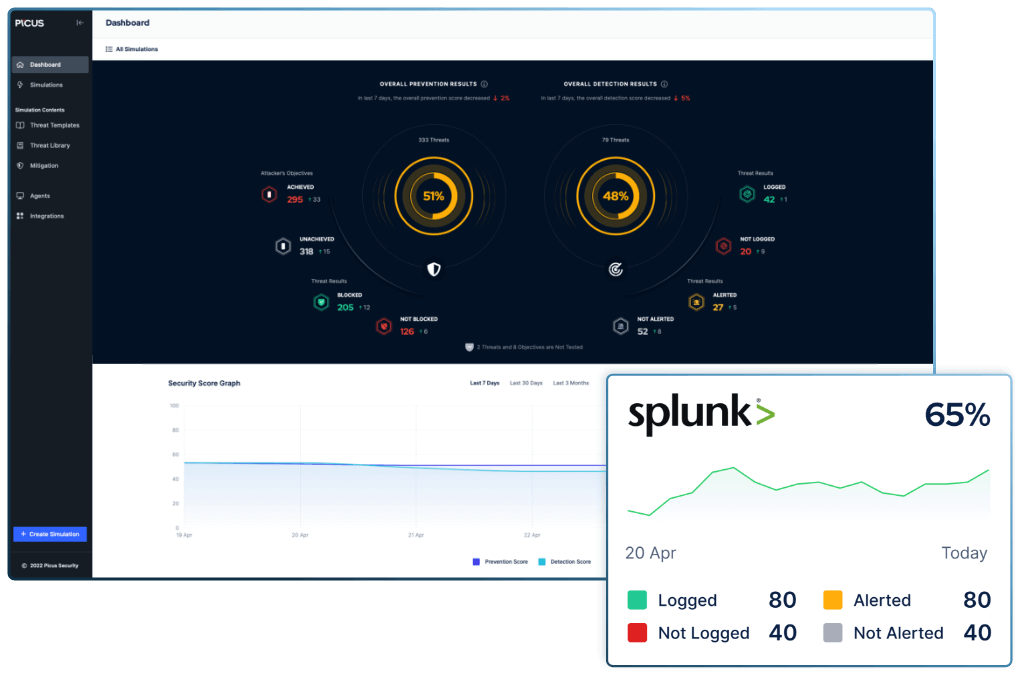This screenshot has height=675, width=1020.
Task: Switch graph to Last 30 Days
Action: click(526, 383)
